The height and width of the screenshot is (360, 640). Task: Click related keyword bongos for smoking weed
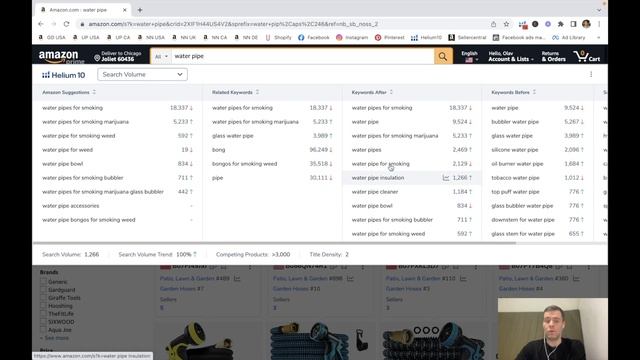tap(244, 164)
